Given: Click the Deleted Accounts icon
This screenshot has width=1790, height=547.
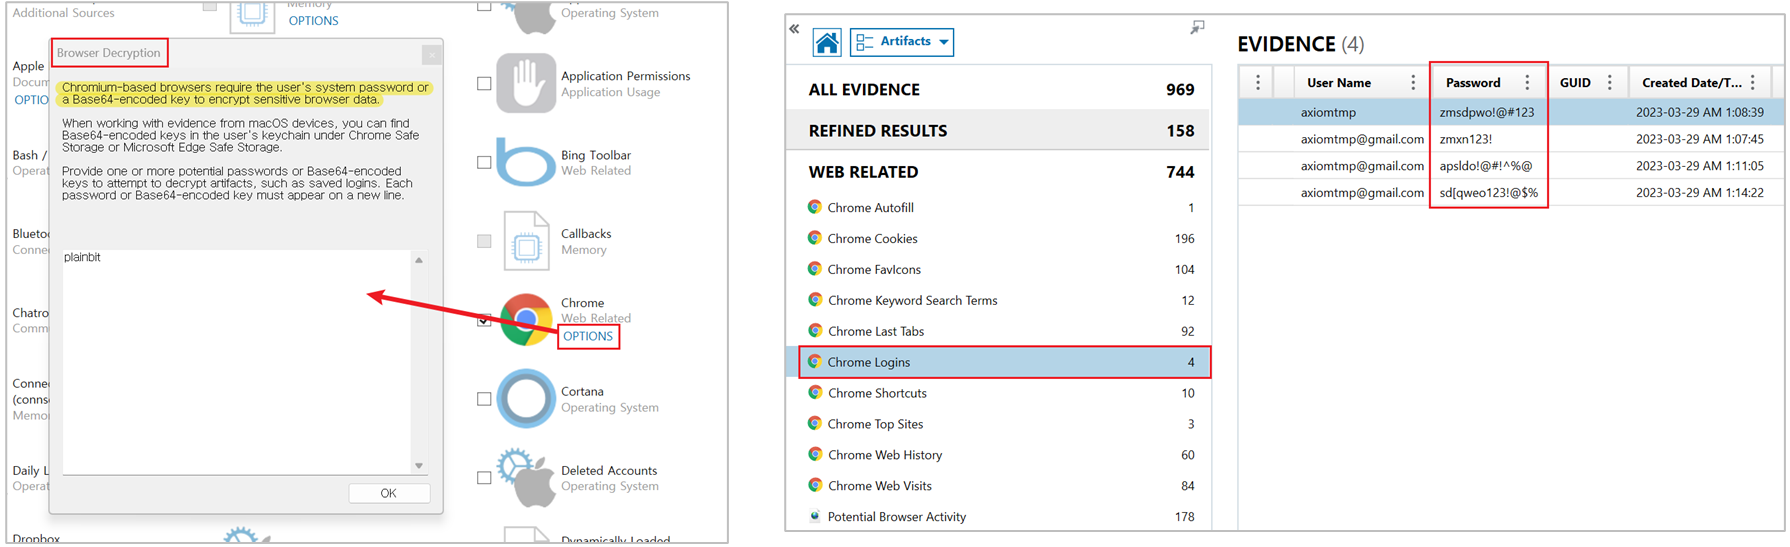Looking at the screenshot, I should 526,477.
